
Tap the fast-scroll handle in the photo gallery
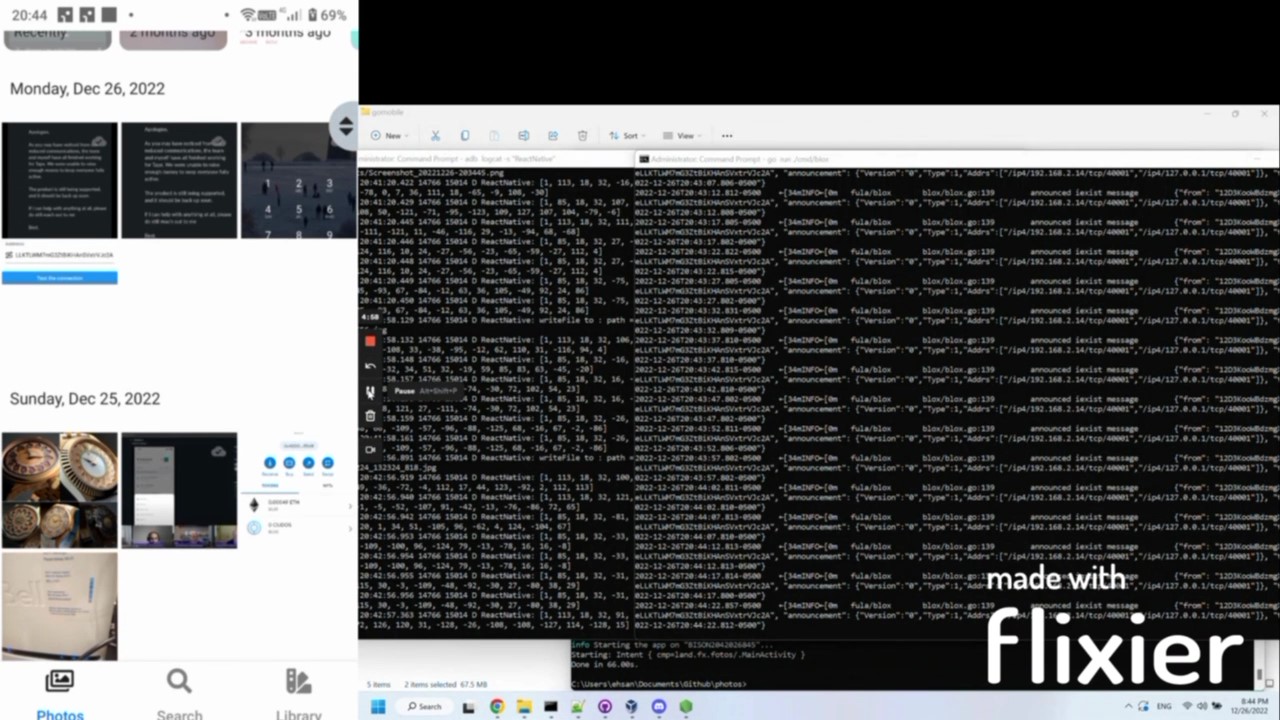(345, 127)
